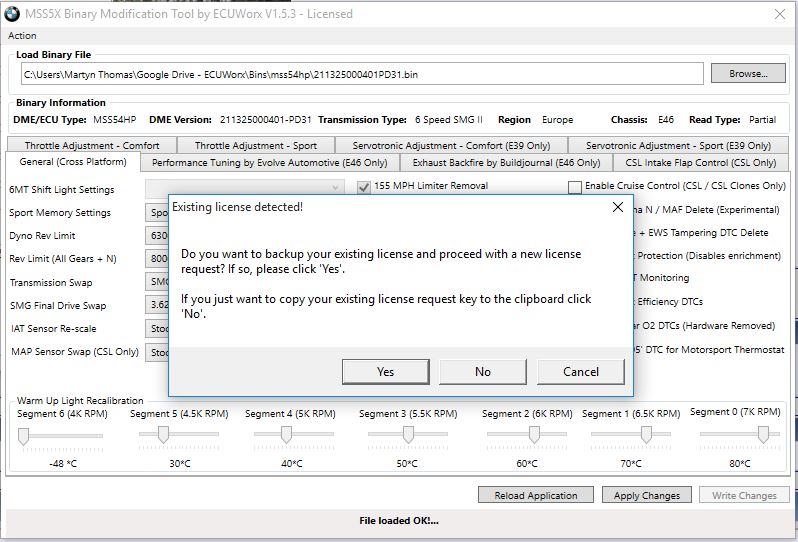
Task: Open Transmission Swap dropdown
Action: [x=157, y=282]
